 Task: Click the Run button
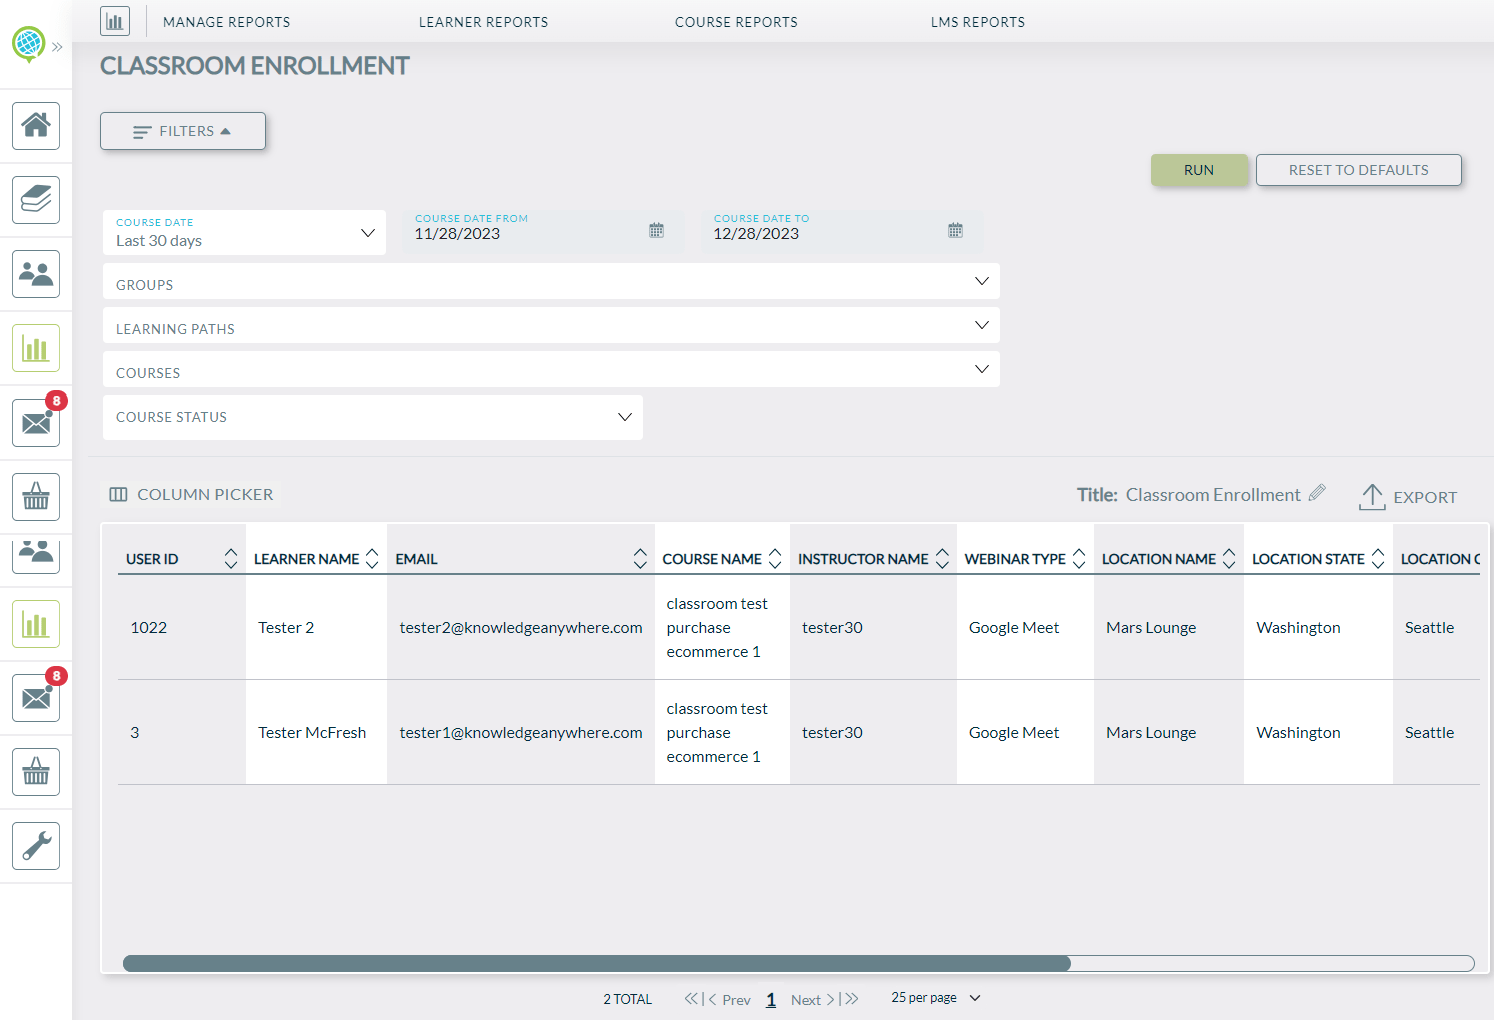(x=1199, y=169)
